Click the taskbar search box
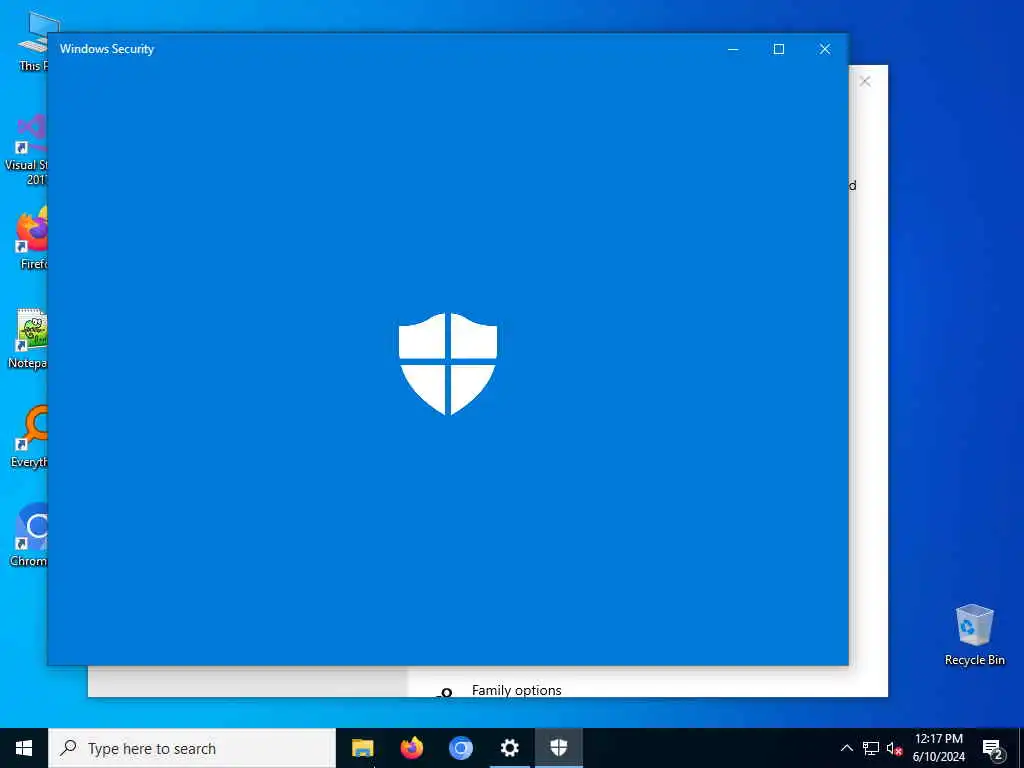 click(x=192, y=748)
